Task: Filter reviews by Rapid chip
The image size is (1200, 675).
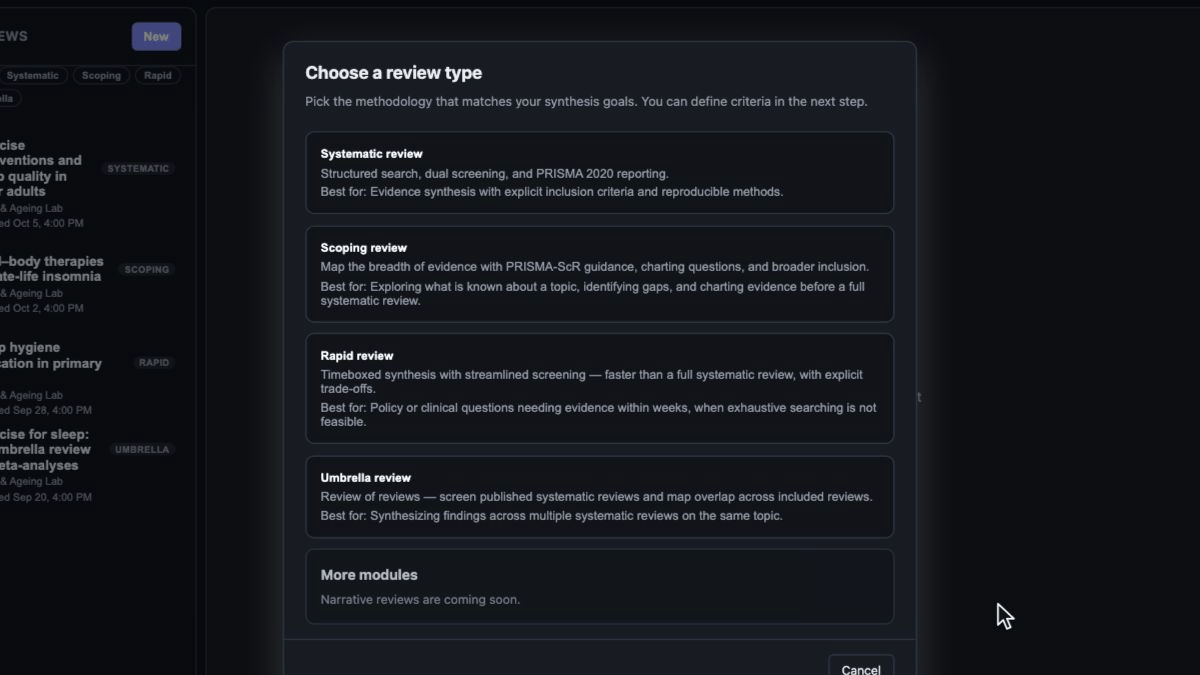Action: click(158, 76)
